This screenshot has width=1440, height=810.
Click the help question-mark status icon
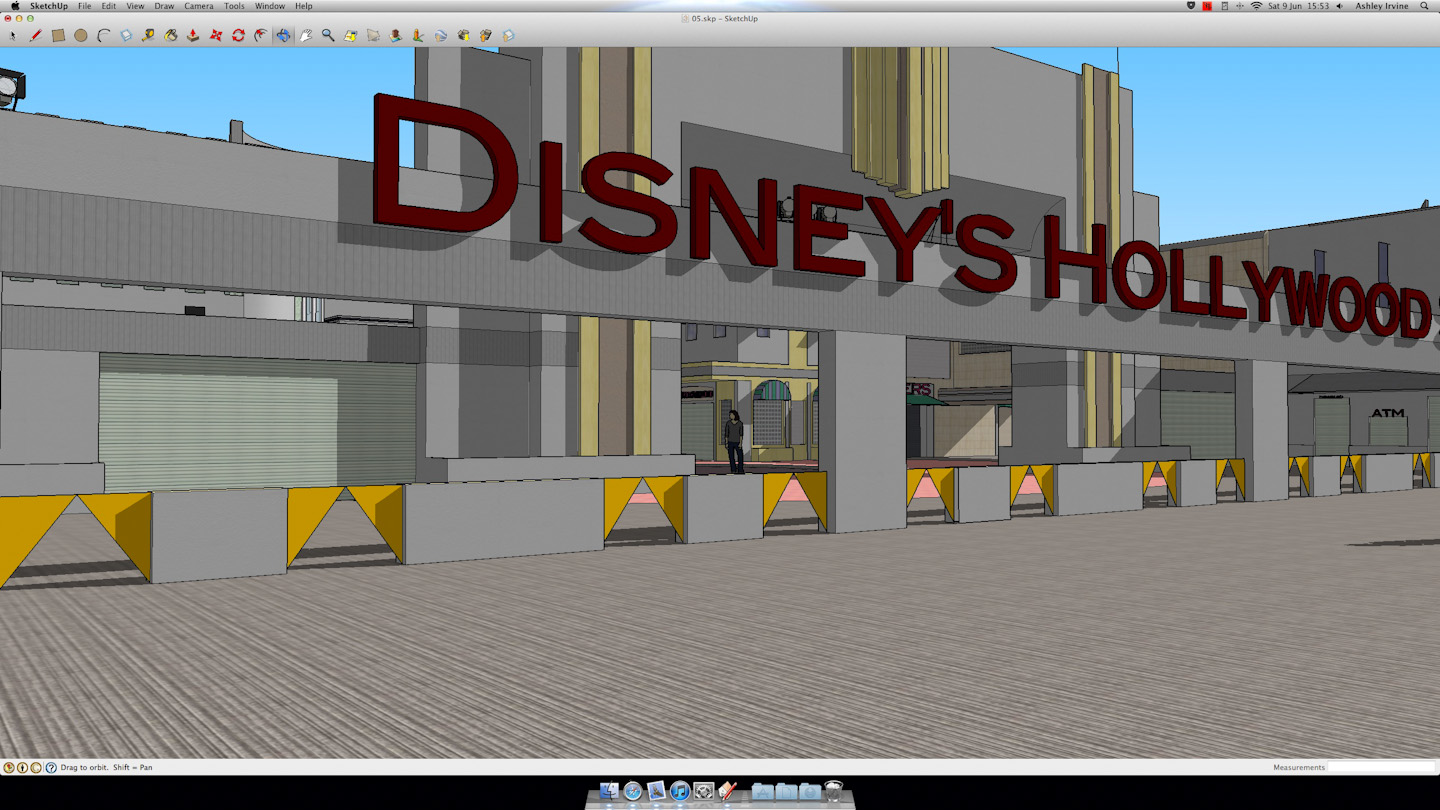(51, 767)
